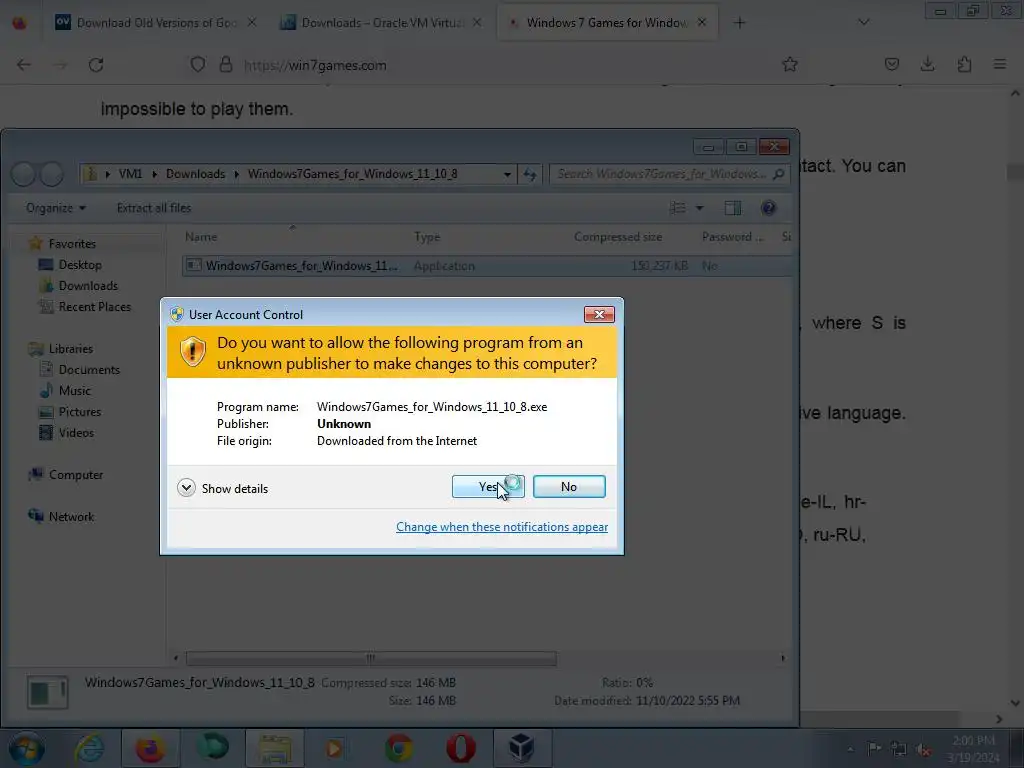The height and width of the screenshot is (768, 1024).
Task: Switch to Downloads – Oracle VM VirtualBox tab
Action: (x=381, y=23)
